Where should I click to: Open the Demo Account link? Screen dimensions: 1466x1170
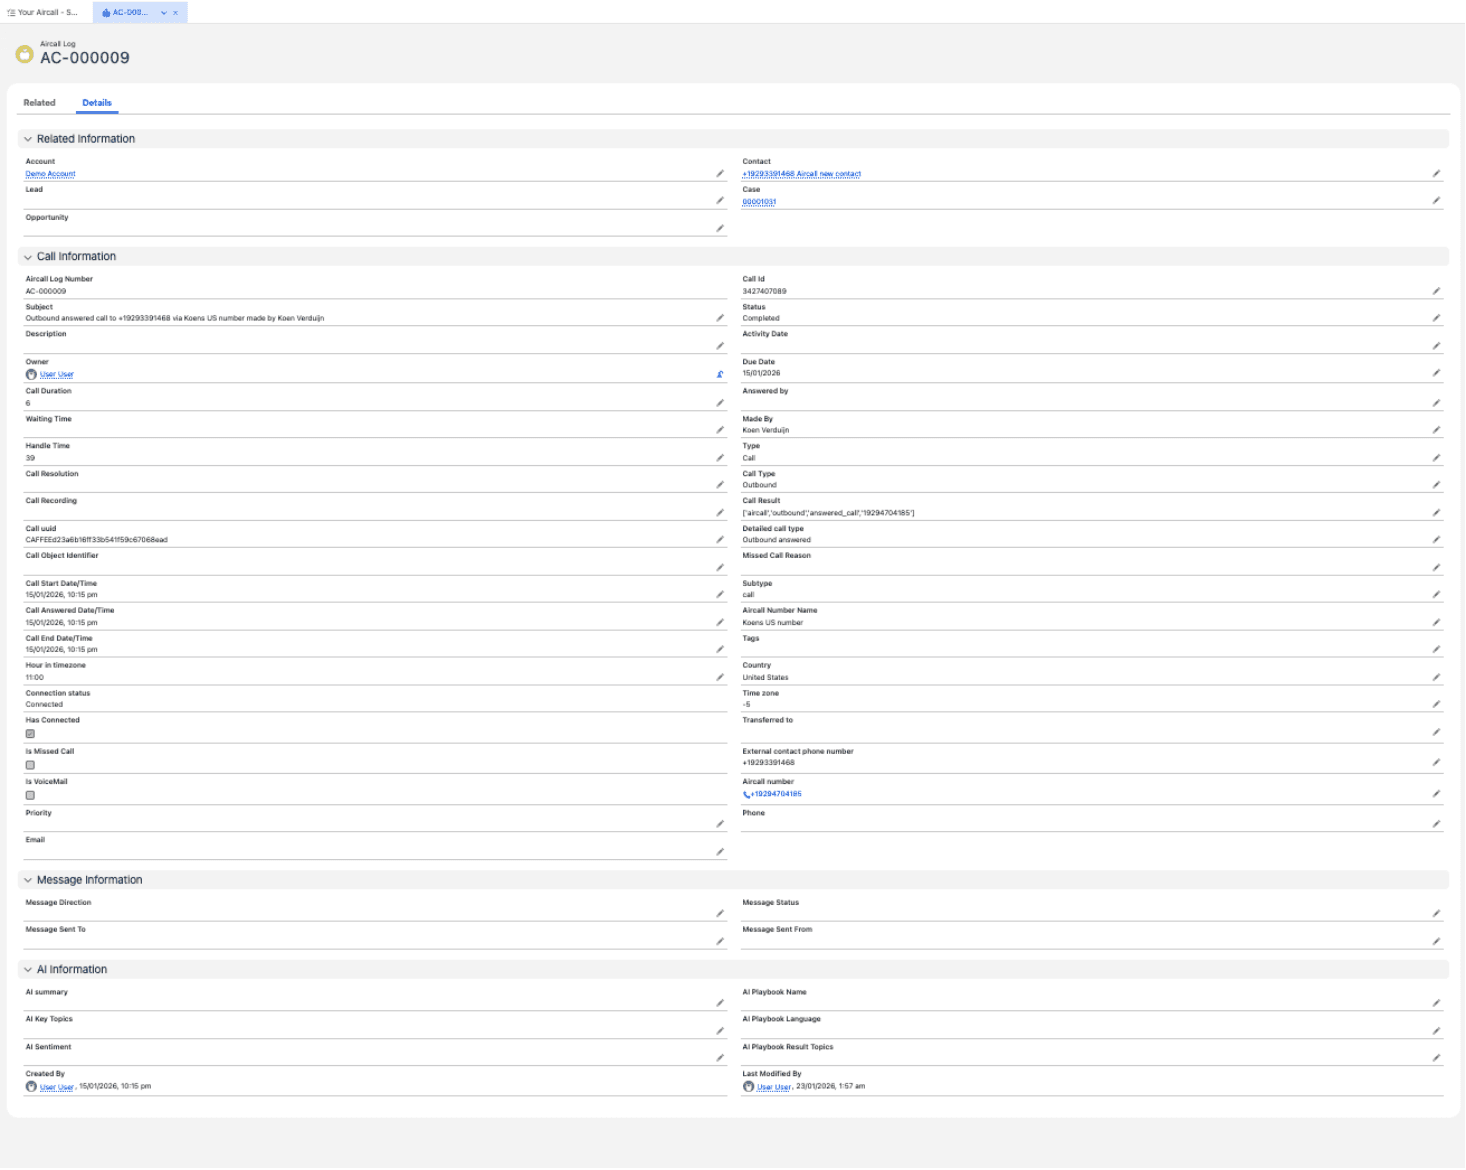pos(50,173)
